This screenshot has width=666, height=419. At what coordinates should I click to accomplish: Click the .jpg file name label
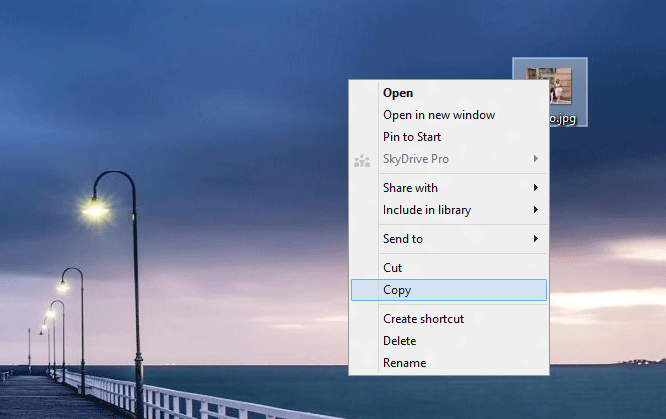click(x=565, y=118)
